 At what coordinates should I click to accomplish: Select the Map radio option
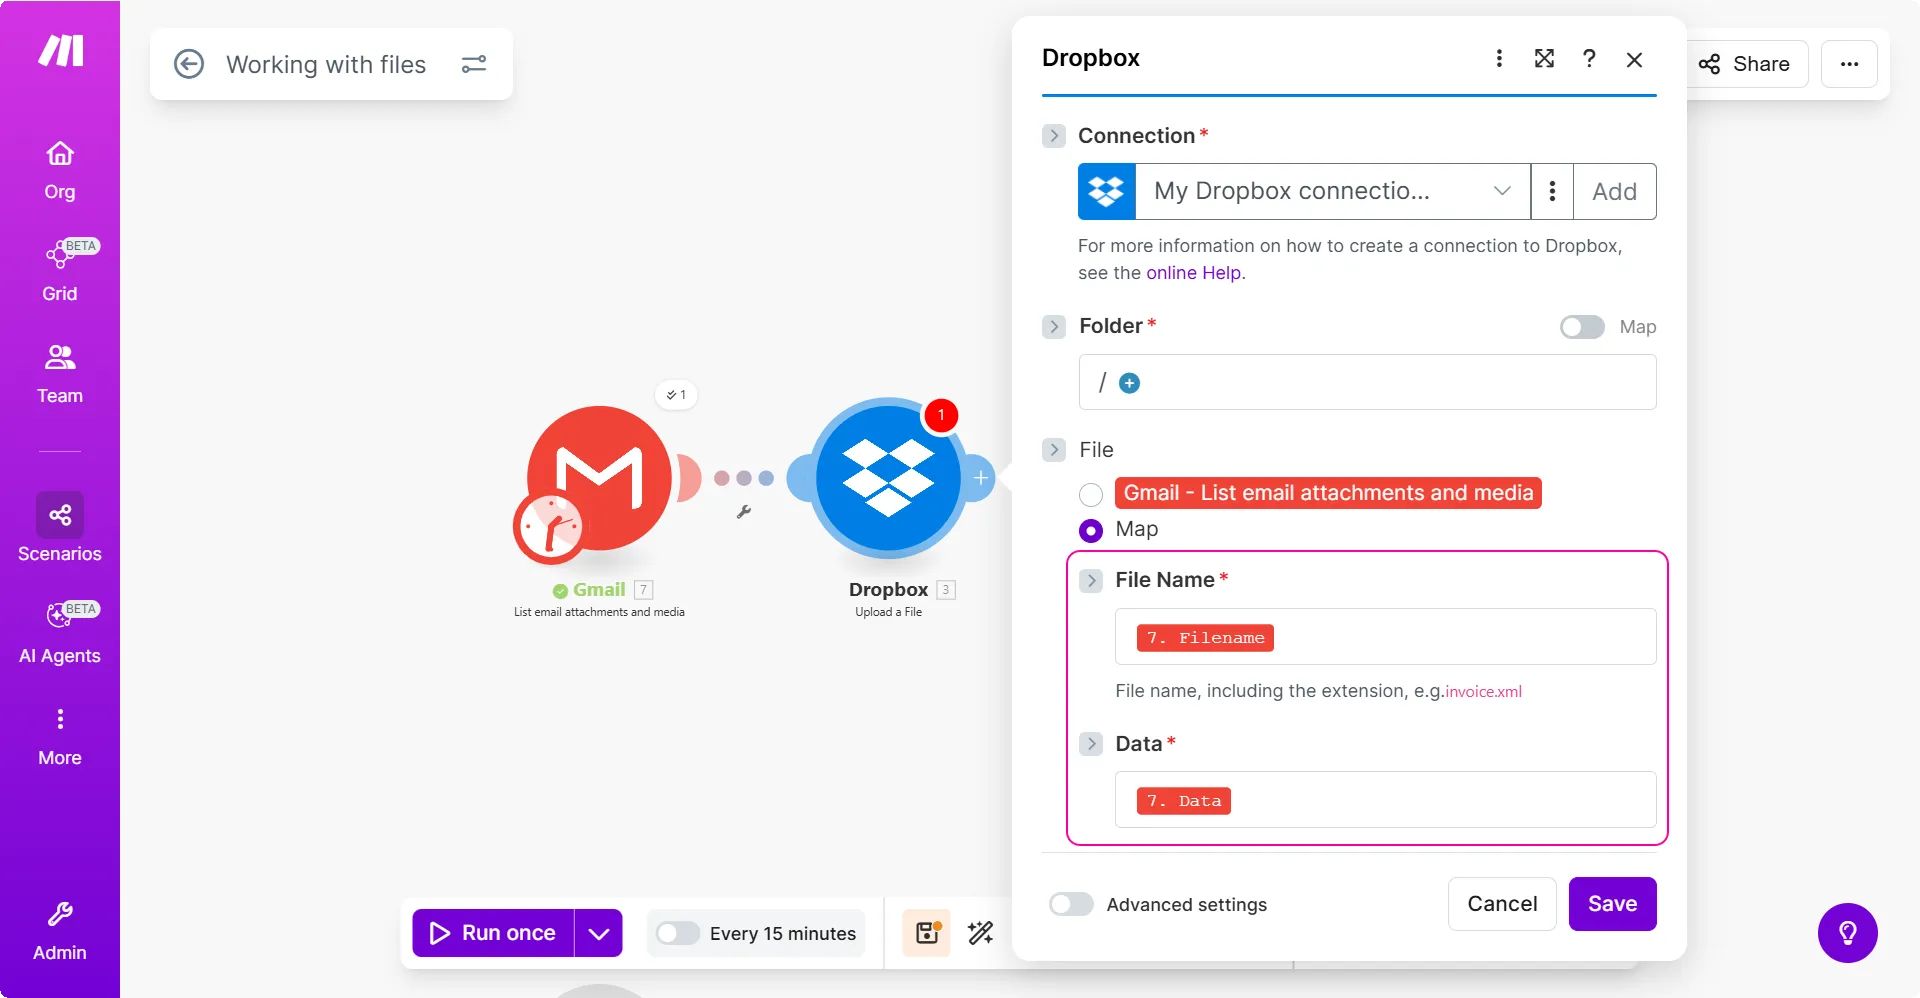coord(1091,530)
